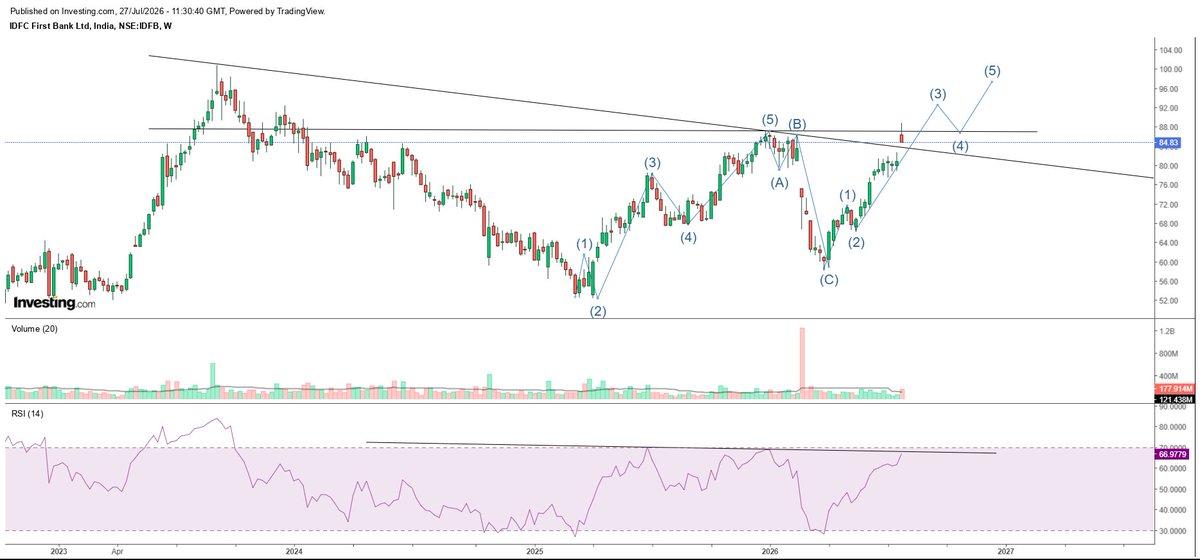Screen dimensions: 1200x560
Task: Click the (C) wave label
Action: click(829, 279)
